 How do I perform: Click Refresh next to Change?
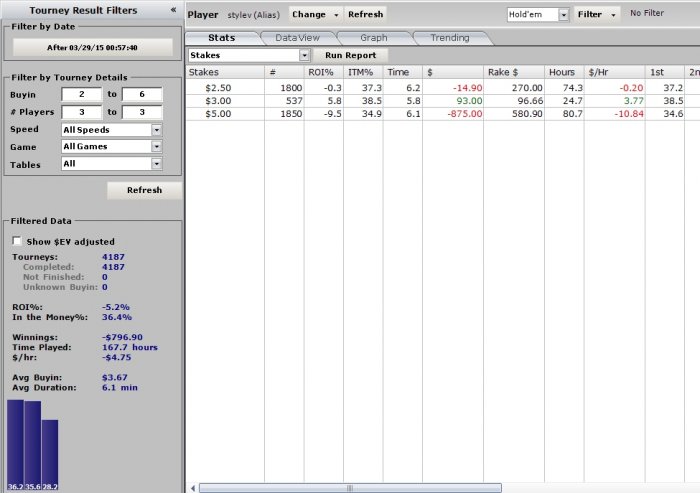pyautogui.click(x=366, y=15)
